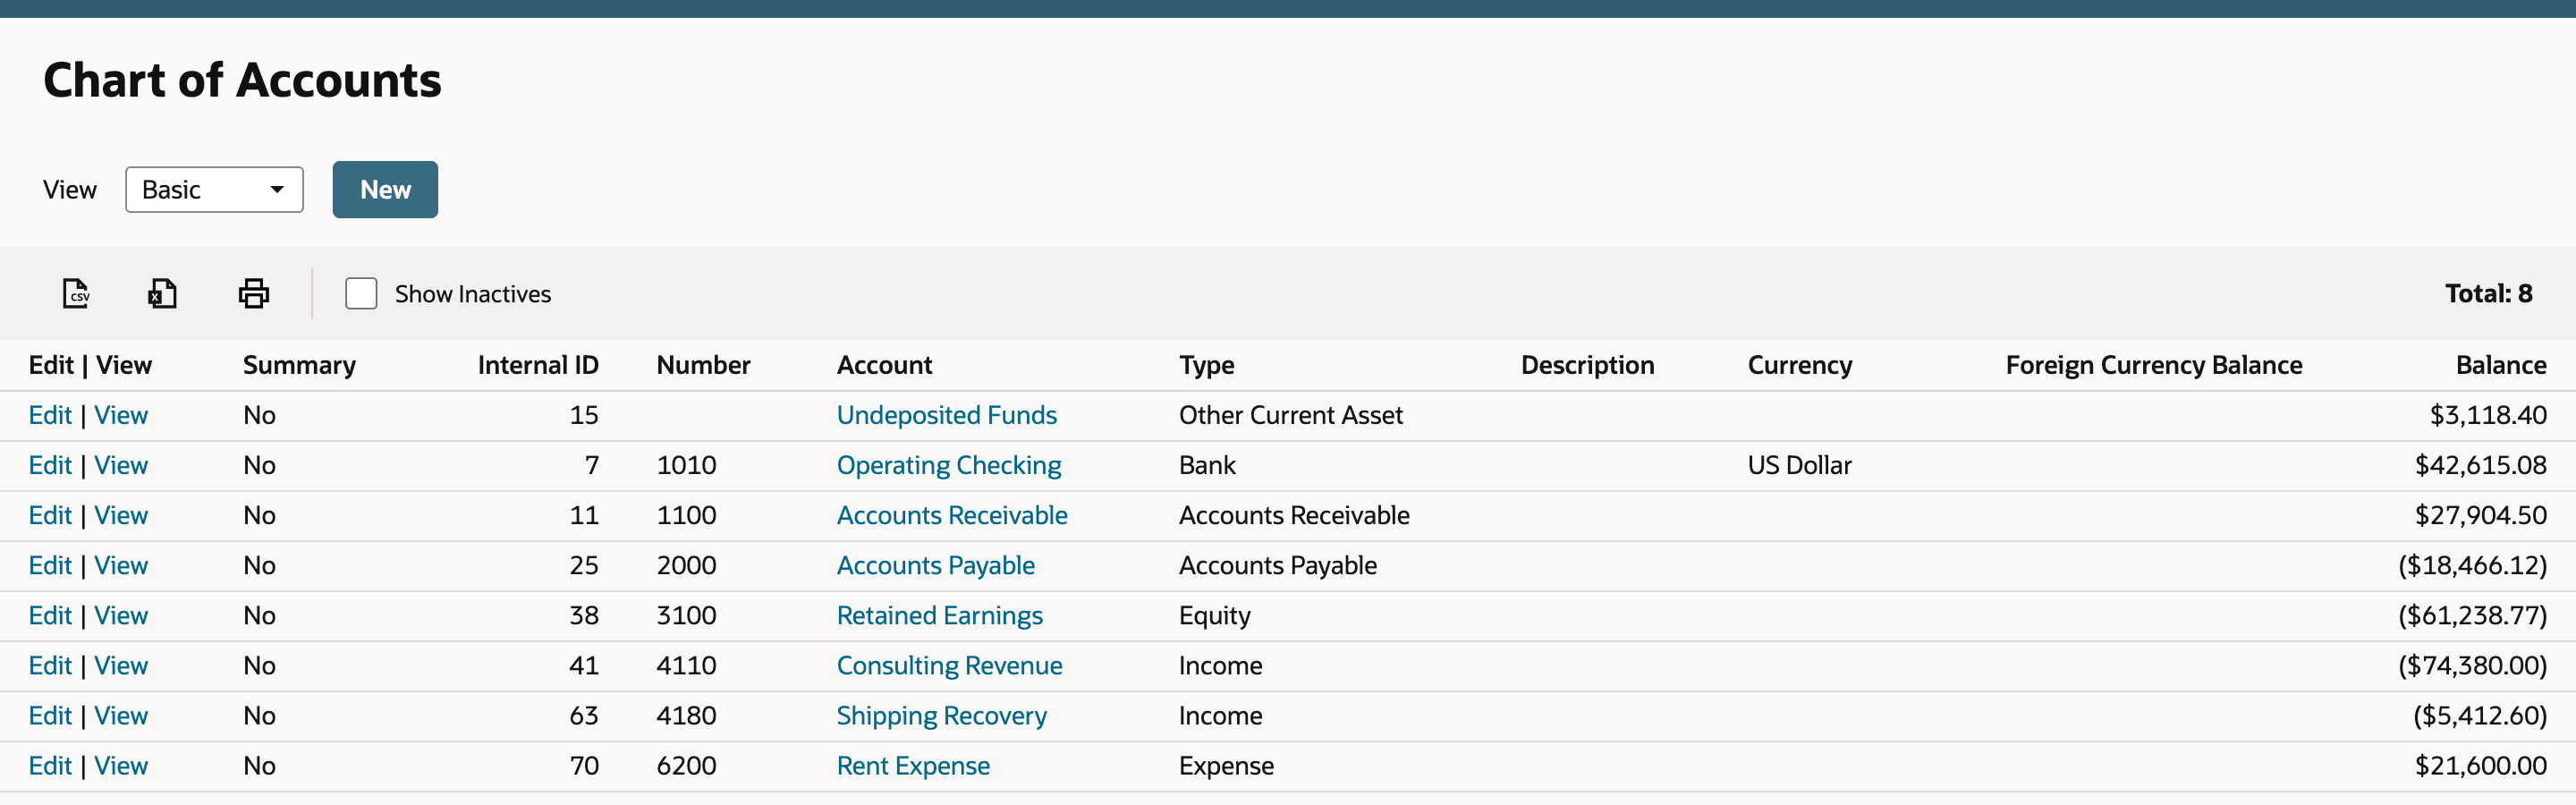Edit the Accounts Payable row
2576x805 pixels.
pos(50,565)
